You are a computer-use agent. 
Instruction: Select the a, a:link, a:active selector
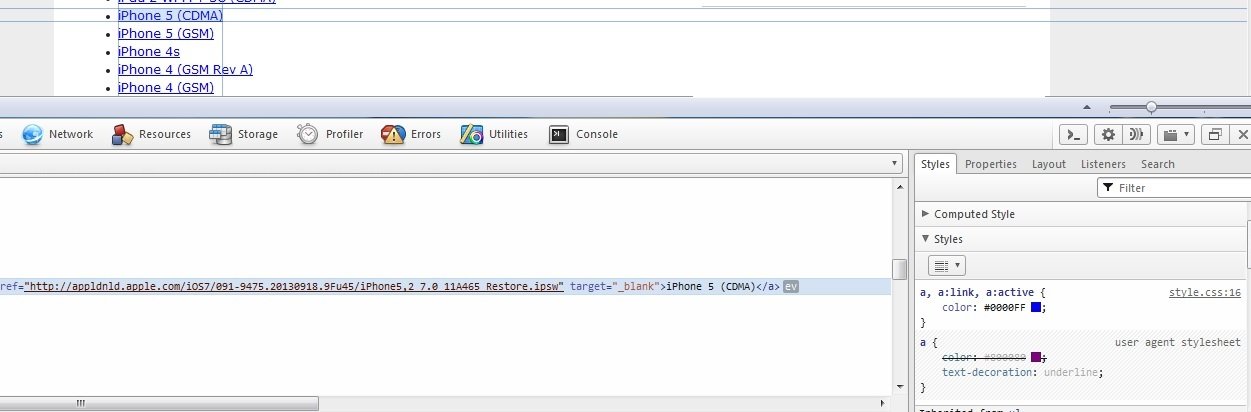tap(976, 293)
